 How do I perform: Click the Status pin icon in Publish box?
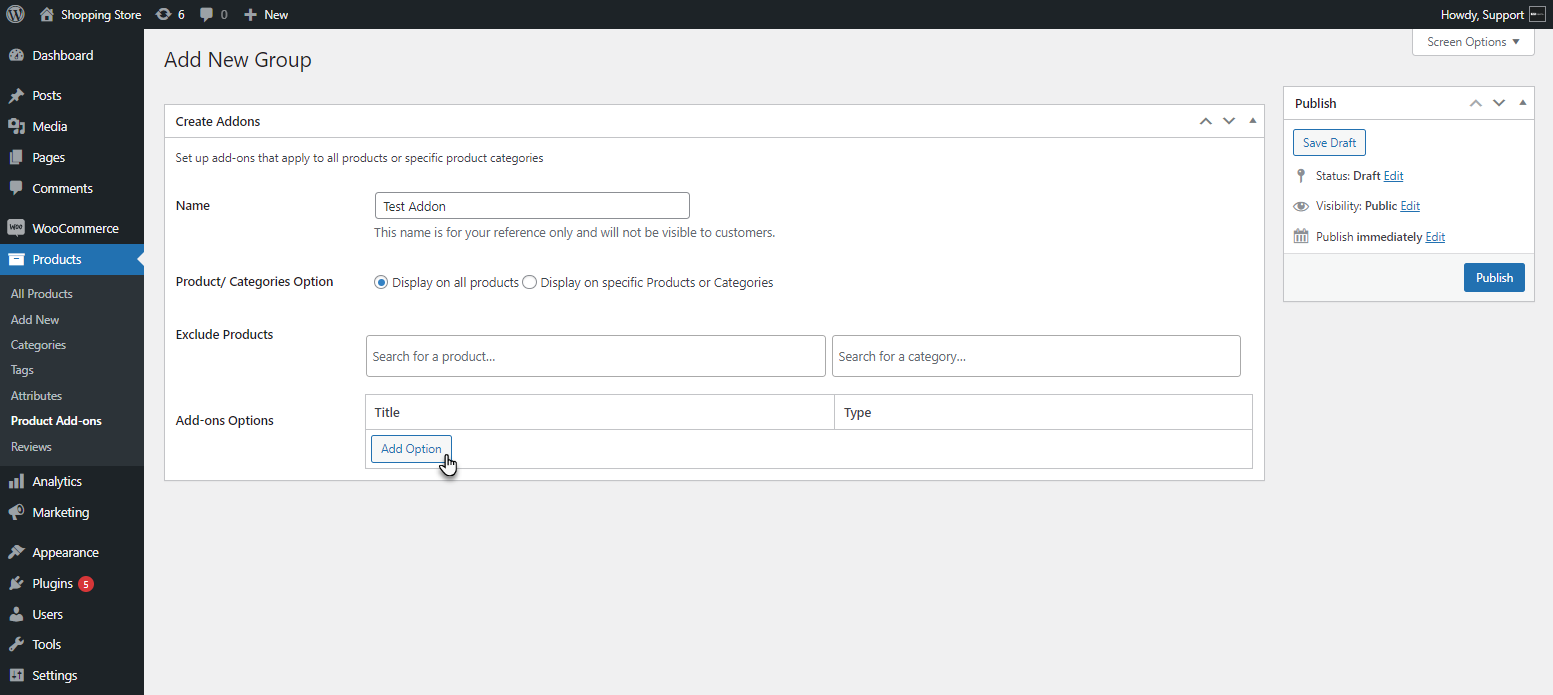pyautogui.click(x=1301, y=176)
